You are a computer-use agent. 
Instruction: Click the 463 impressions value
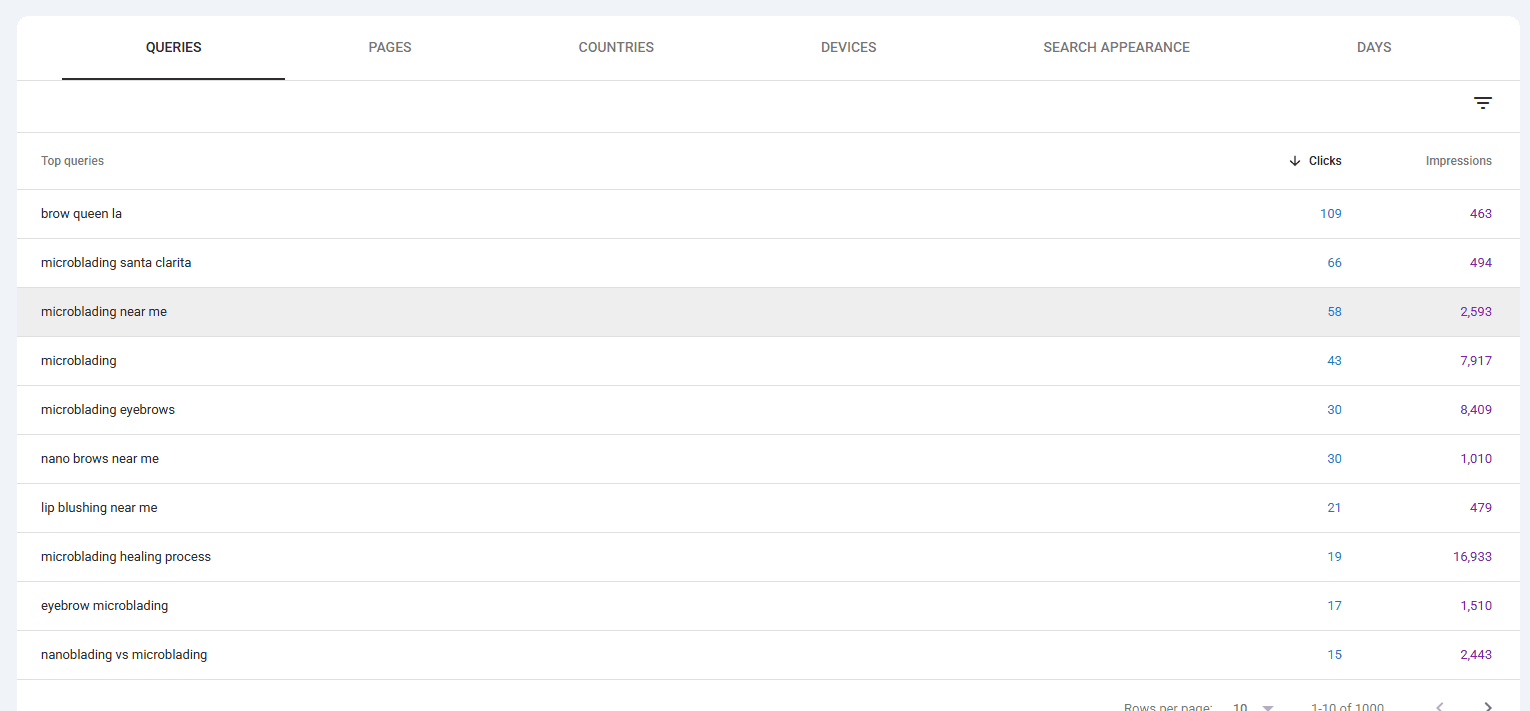(1480, 214)
